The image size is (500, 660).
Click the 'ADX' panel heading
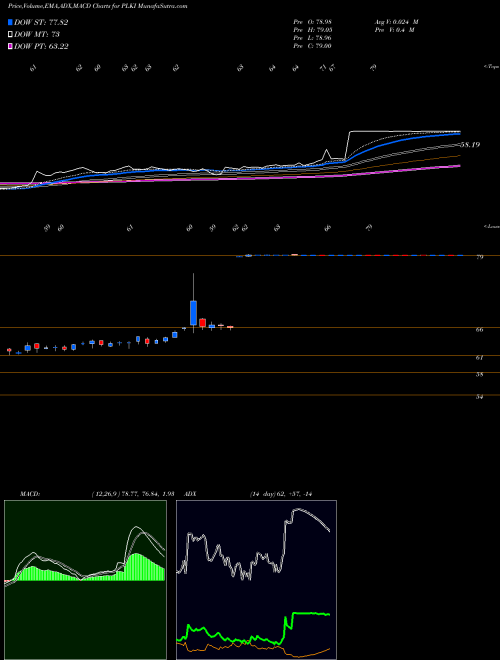point(190,494)
